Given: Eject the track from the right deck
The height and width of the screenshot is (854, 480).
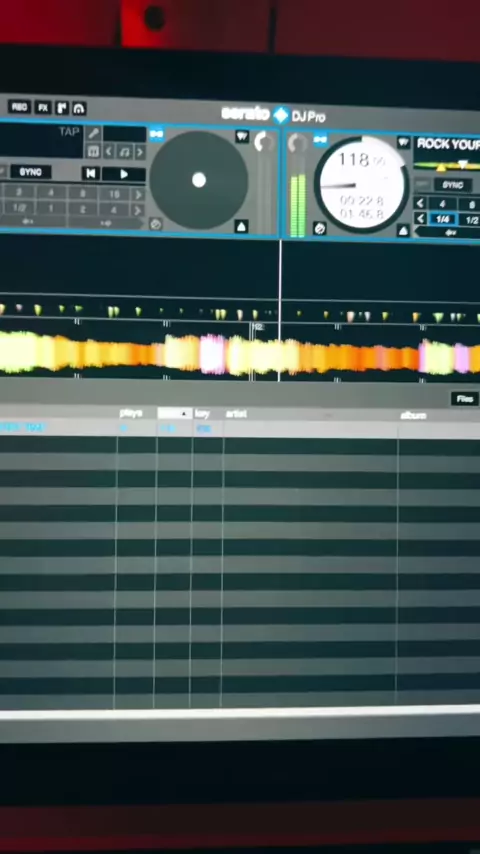Looking at the screenshot, I should pyautogui.click(x=403, y=231).
